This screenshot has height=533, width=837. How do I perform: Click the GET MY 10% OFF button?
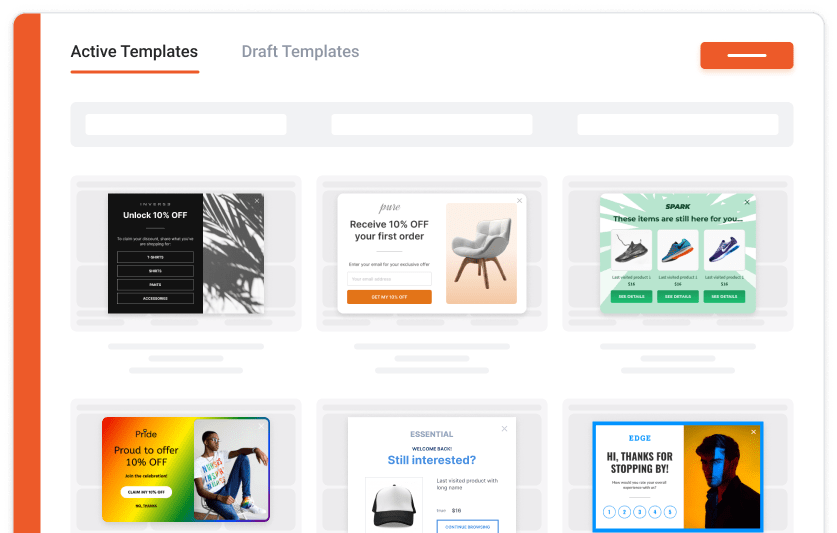(389, 297)
